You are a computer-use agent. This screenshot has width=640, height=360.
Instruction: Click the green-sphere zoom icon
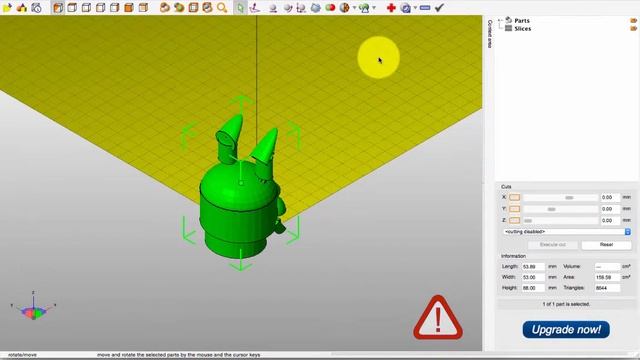(179, 7)
